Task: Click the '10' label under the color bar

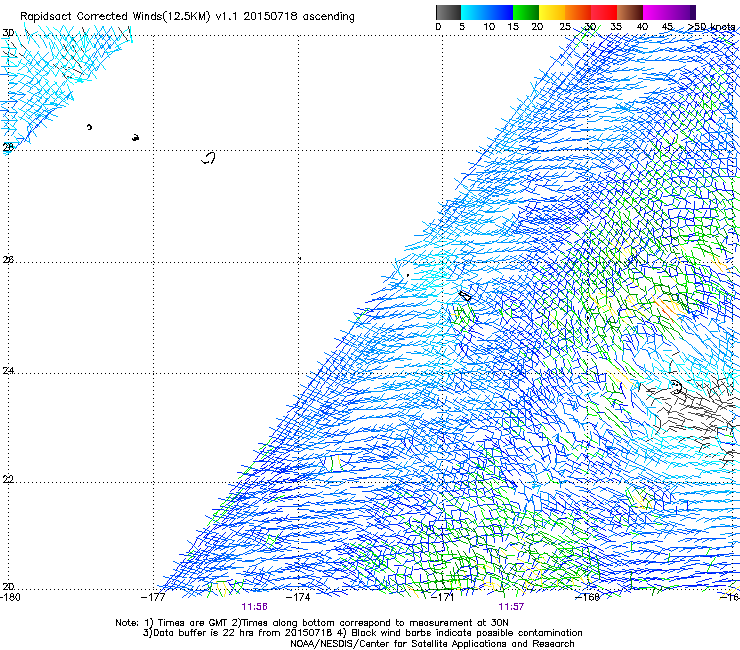Action: 489,27
